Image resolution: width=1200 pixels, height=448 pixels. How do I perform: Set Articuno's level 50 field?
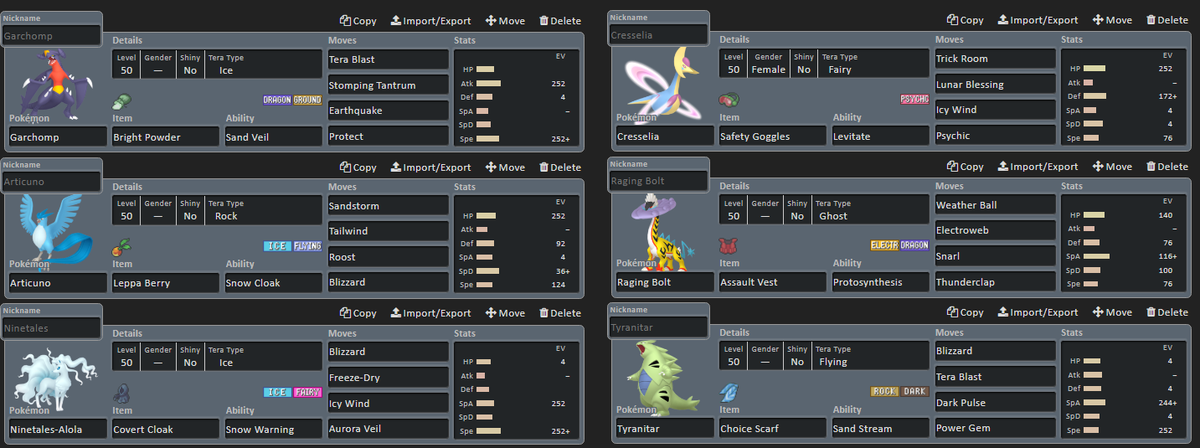[126, 211]
